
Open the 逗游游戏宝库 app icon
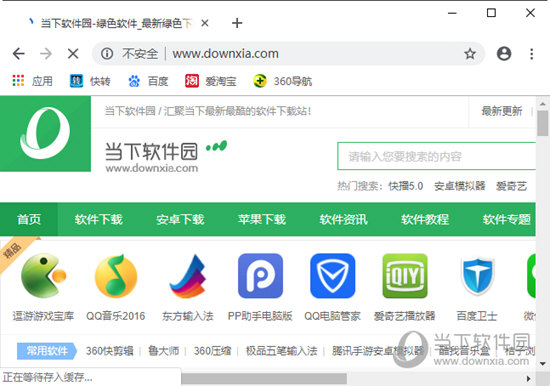tap(43, 276)
